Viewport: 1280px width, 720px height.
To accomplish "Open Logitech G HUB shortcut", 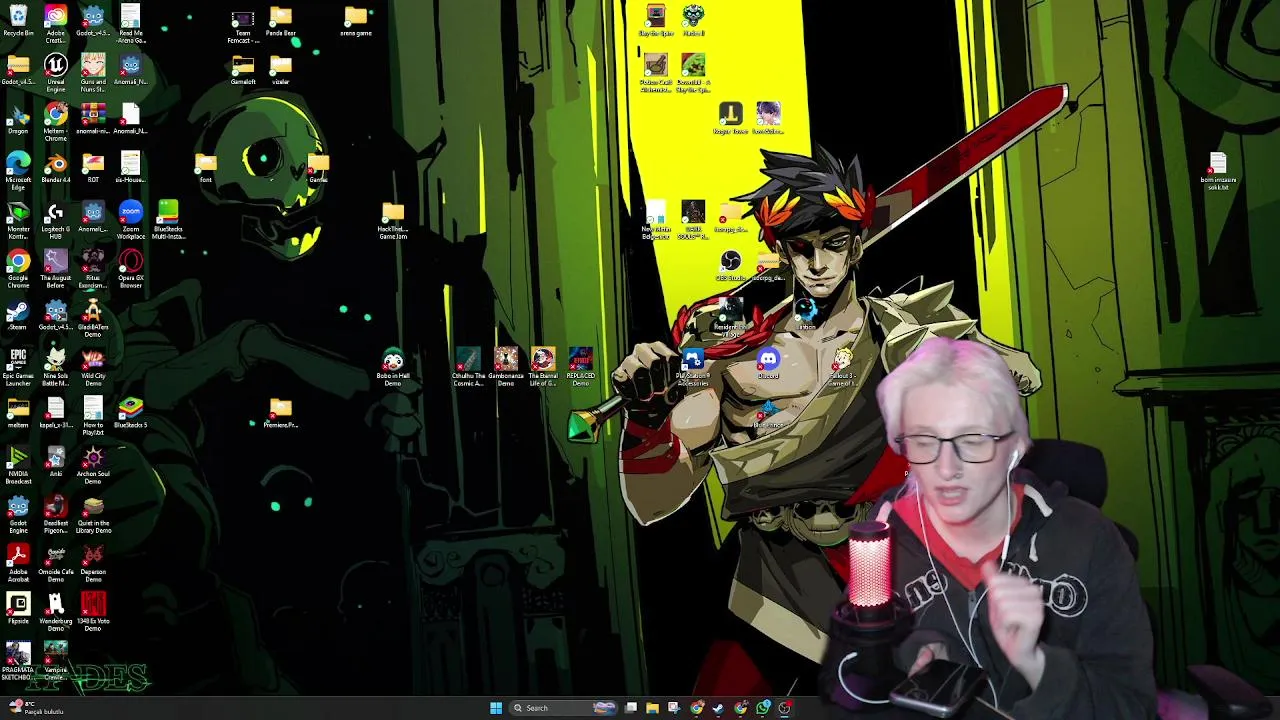I will click(55, 220).
